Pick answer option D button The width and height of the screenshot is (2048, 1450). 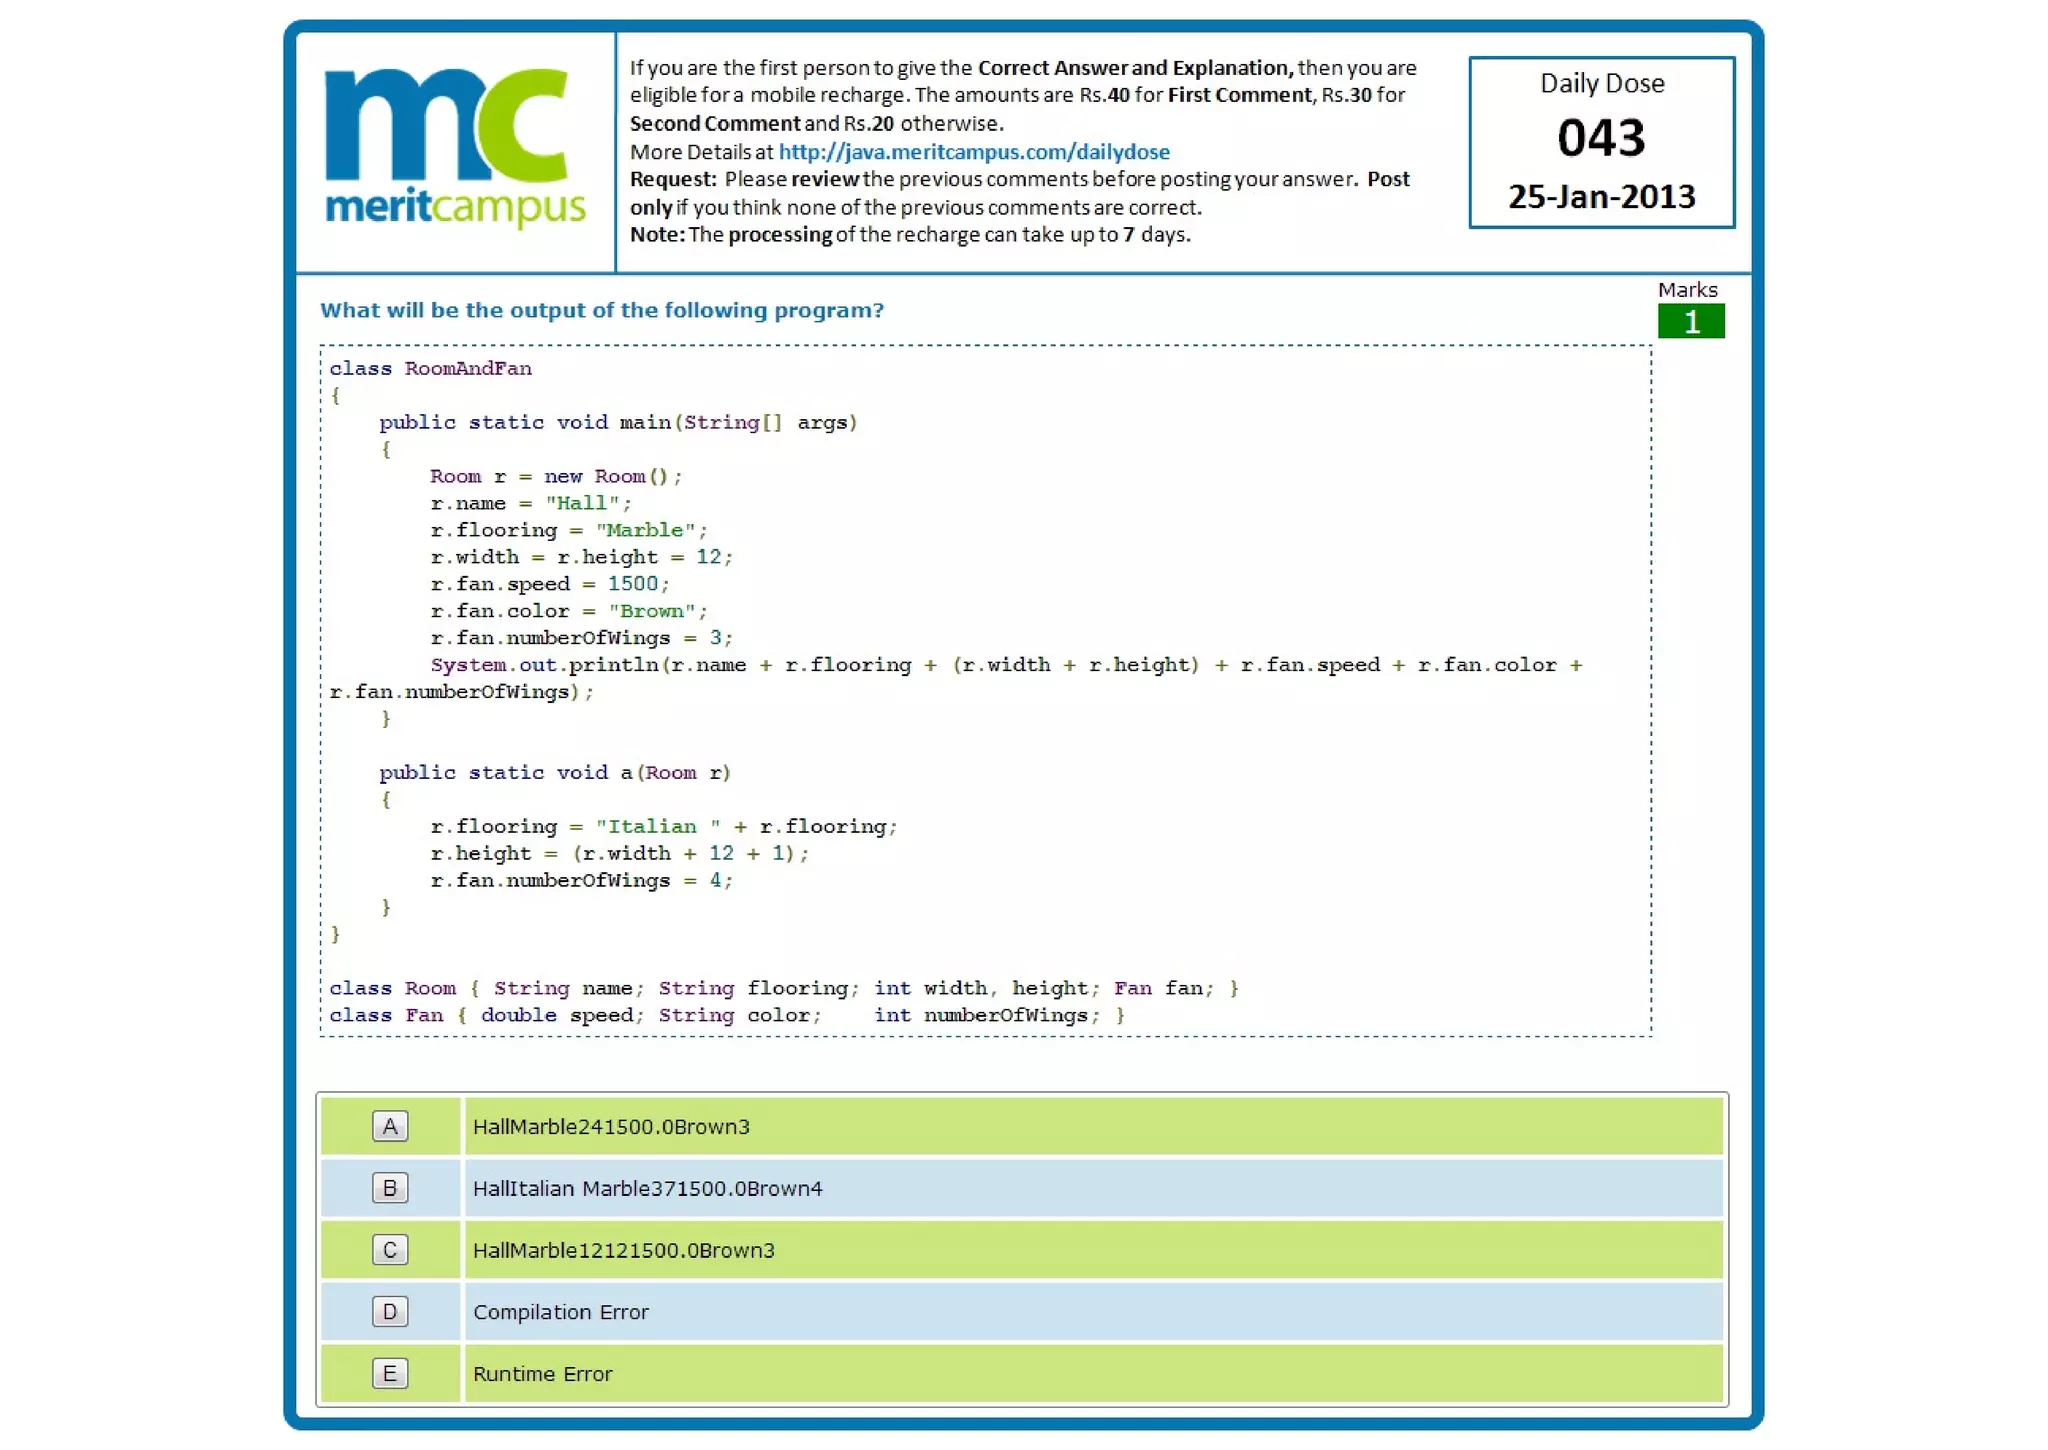[x=390, y=1311]
